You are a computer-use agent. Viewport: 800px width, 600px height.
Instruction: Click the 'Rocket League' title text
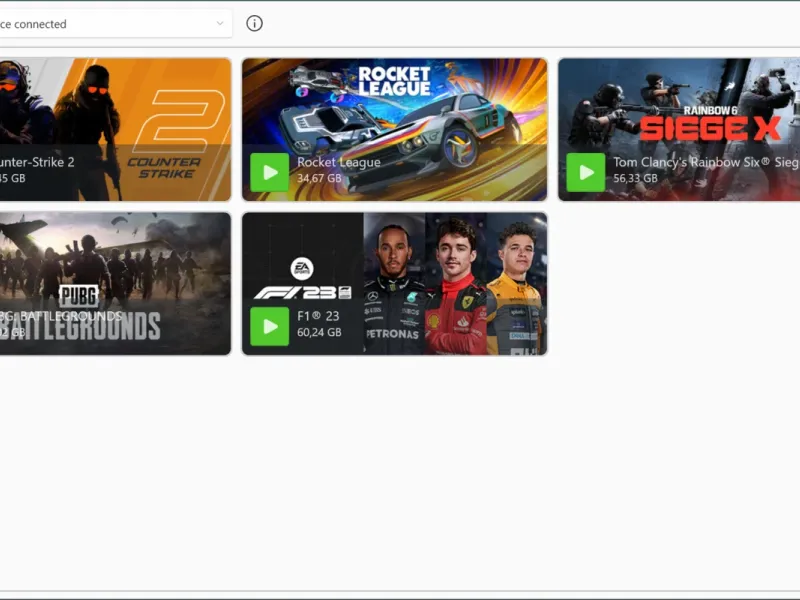(x=339, y=162)
